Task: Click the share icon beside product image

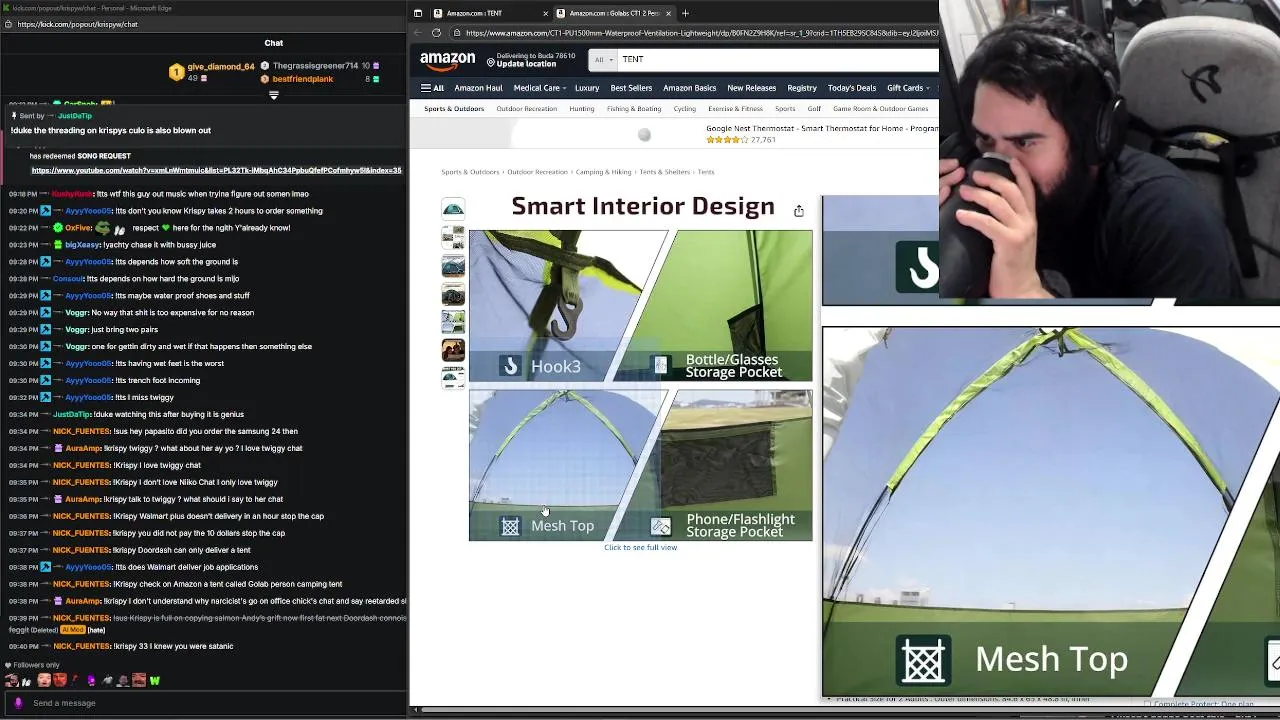Action: (798, 211)
